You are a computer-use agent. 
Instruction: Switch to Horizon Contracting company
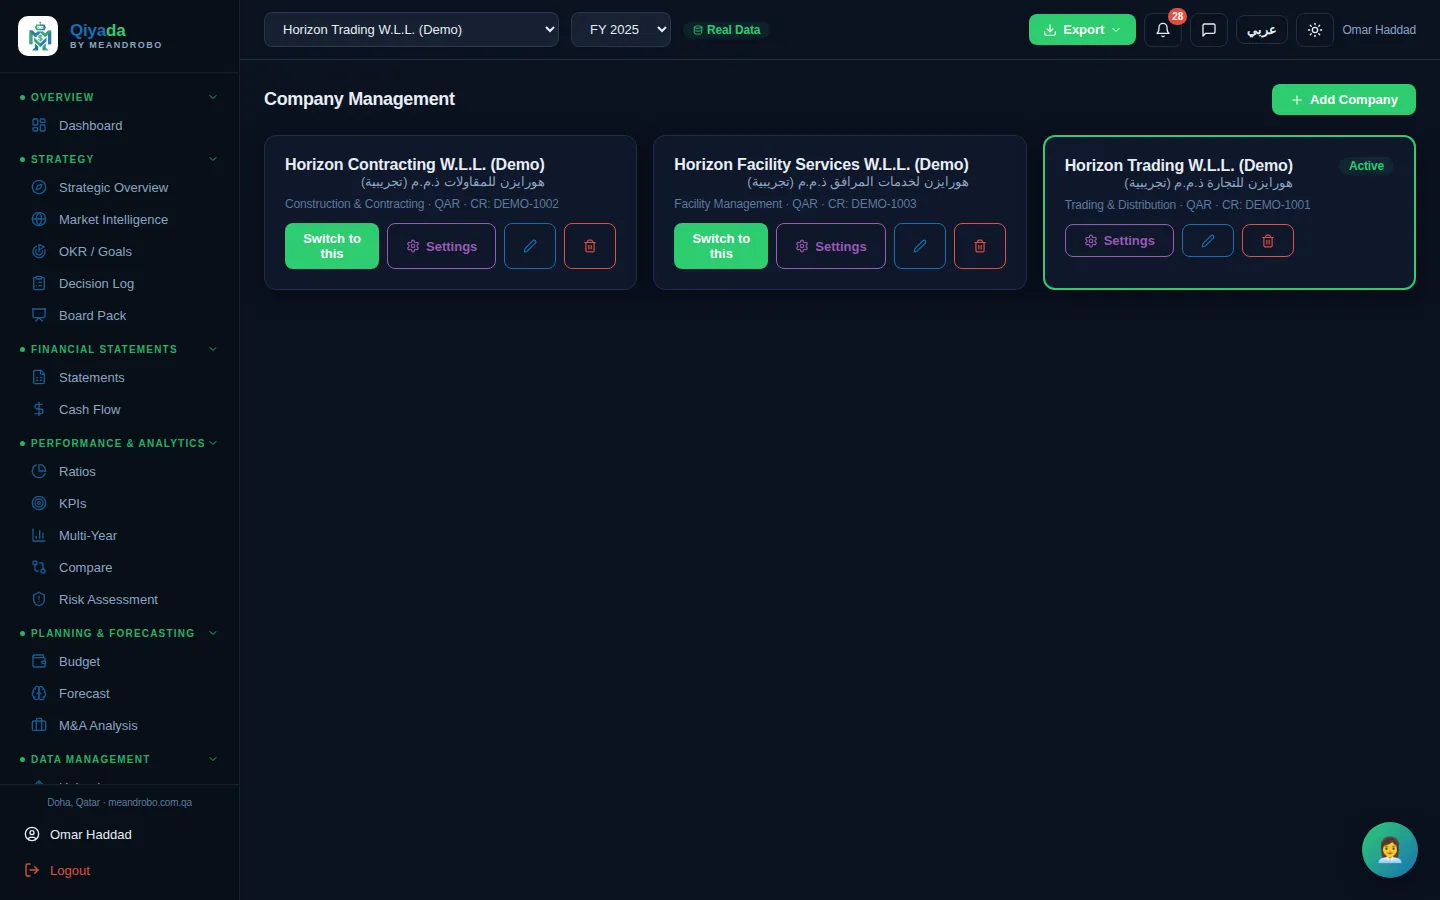[x=332, y=246]
